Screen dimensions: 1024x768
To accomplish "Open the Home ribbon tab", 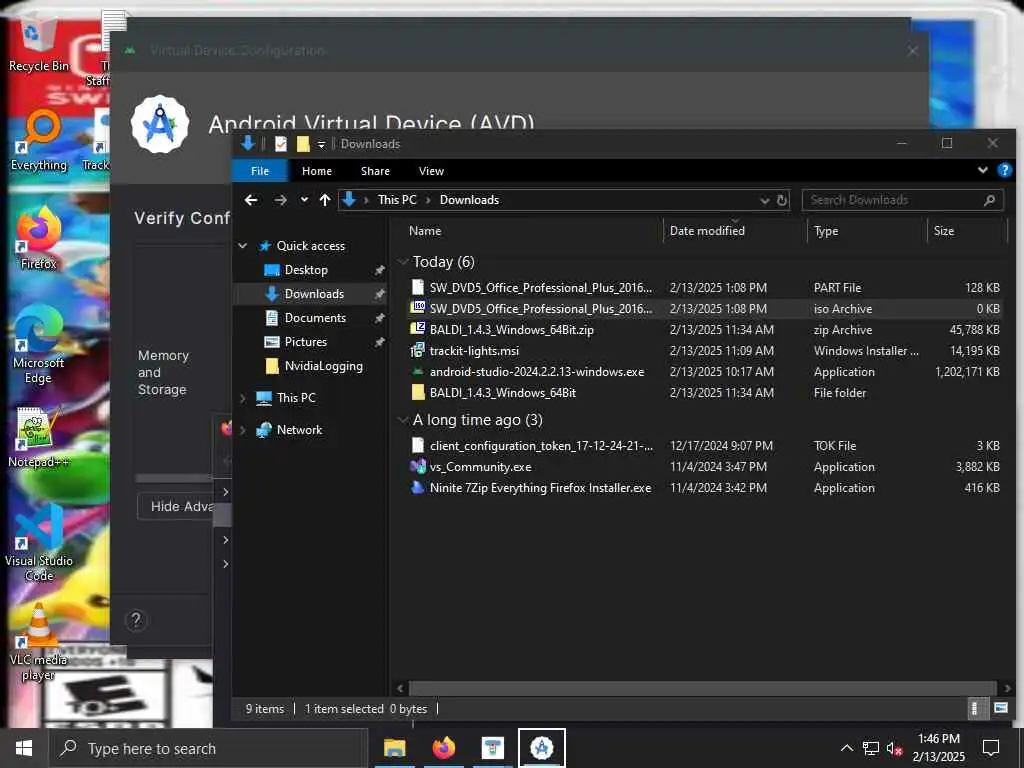I will coord(317,171).
